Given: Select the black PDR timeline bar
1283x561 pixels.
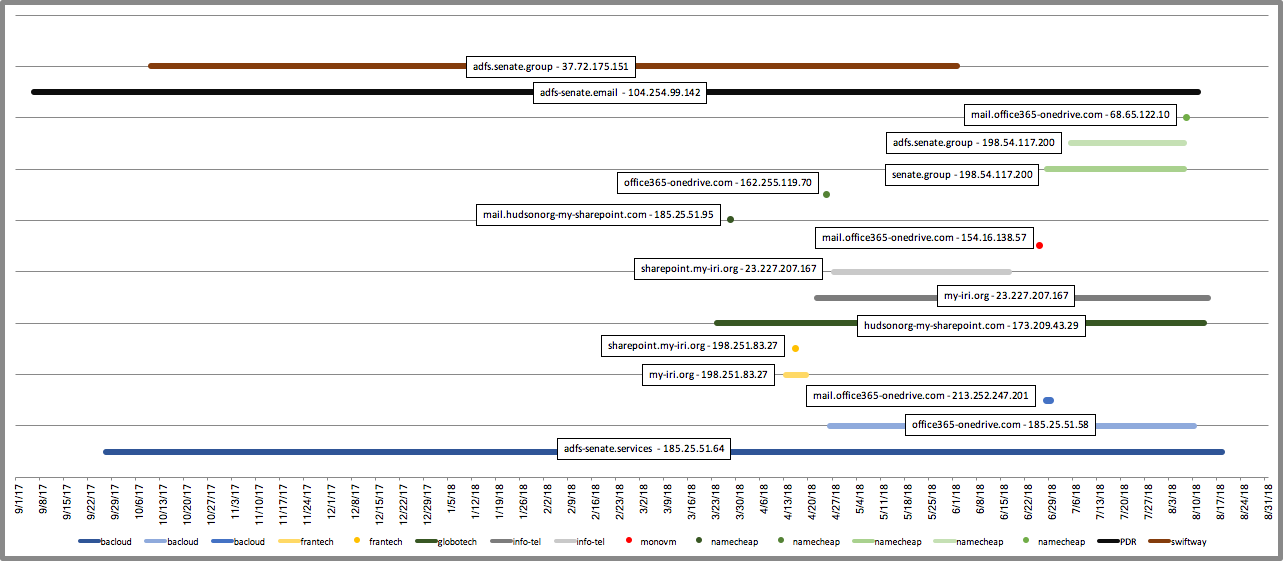Looking at the screenshot, I should point(616,92).
